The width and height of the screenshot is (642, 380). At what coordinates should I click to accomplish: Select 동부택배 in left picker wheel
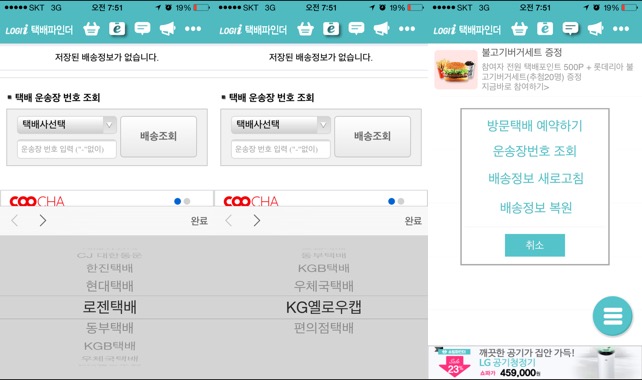[110, 328]
